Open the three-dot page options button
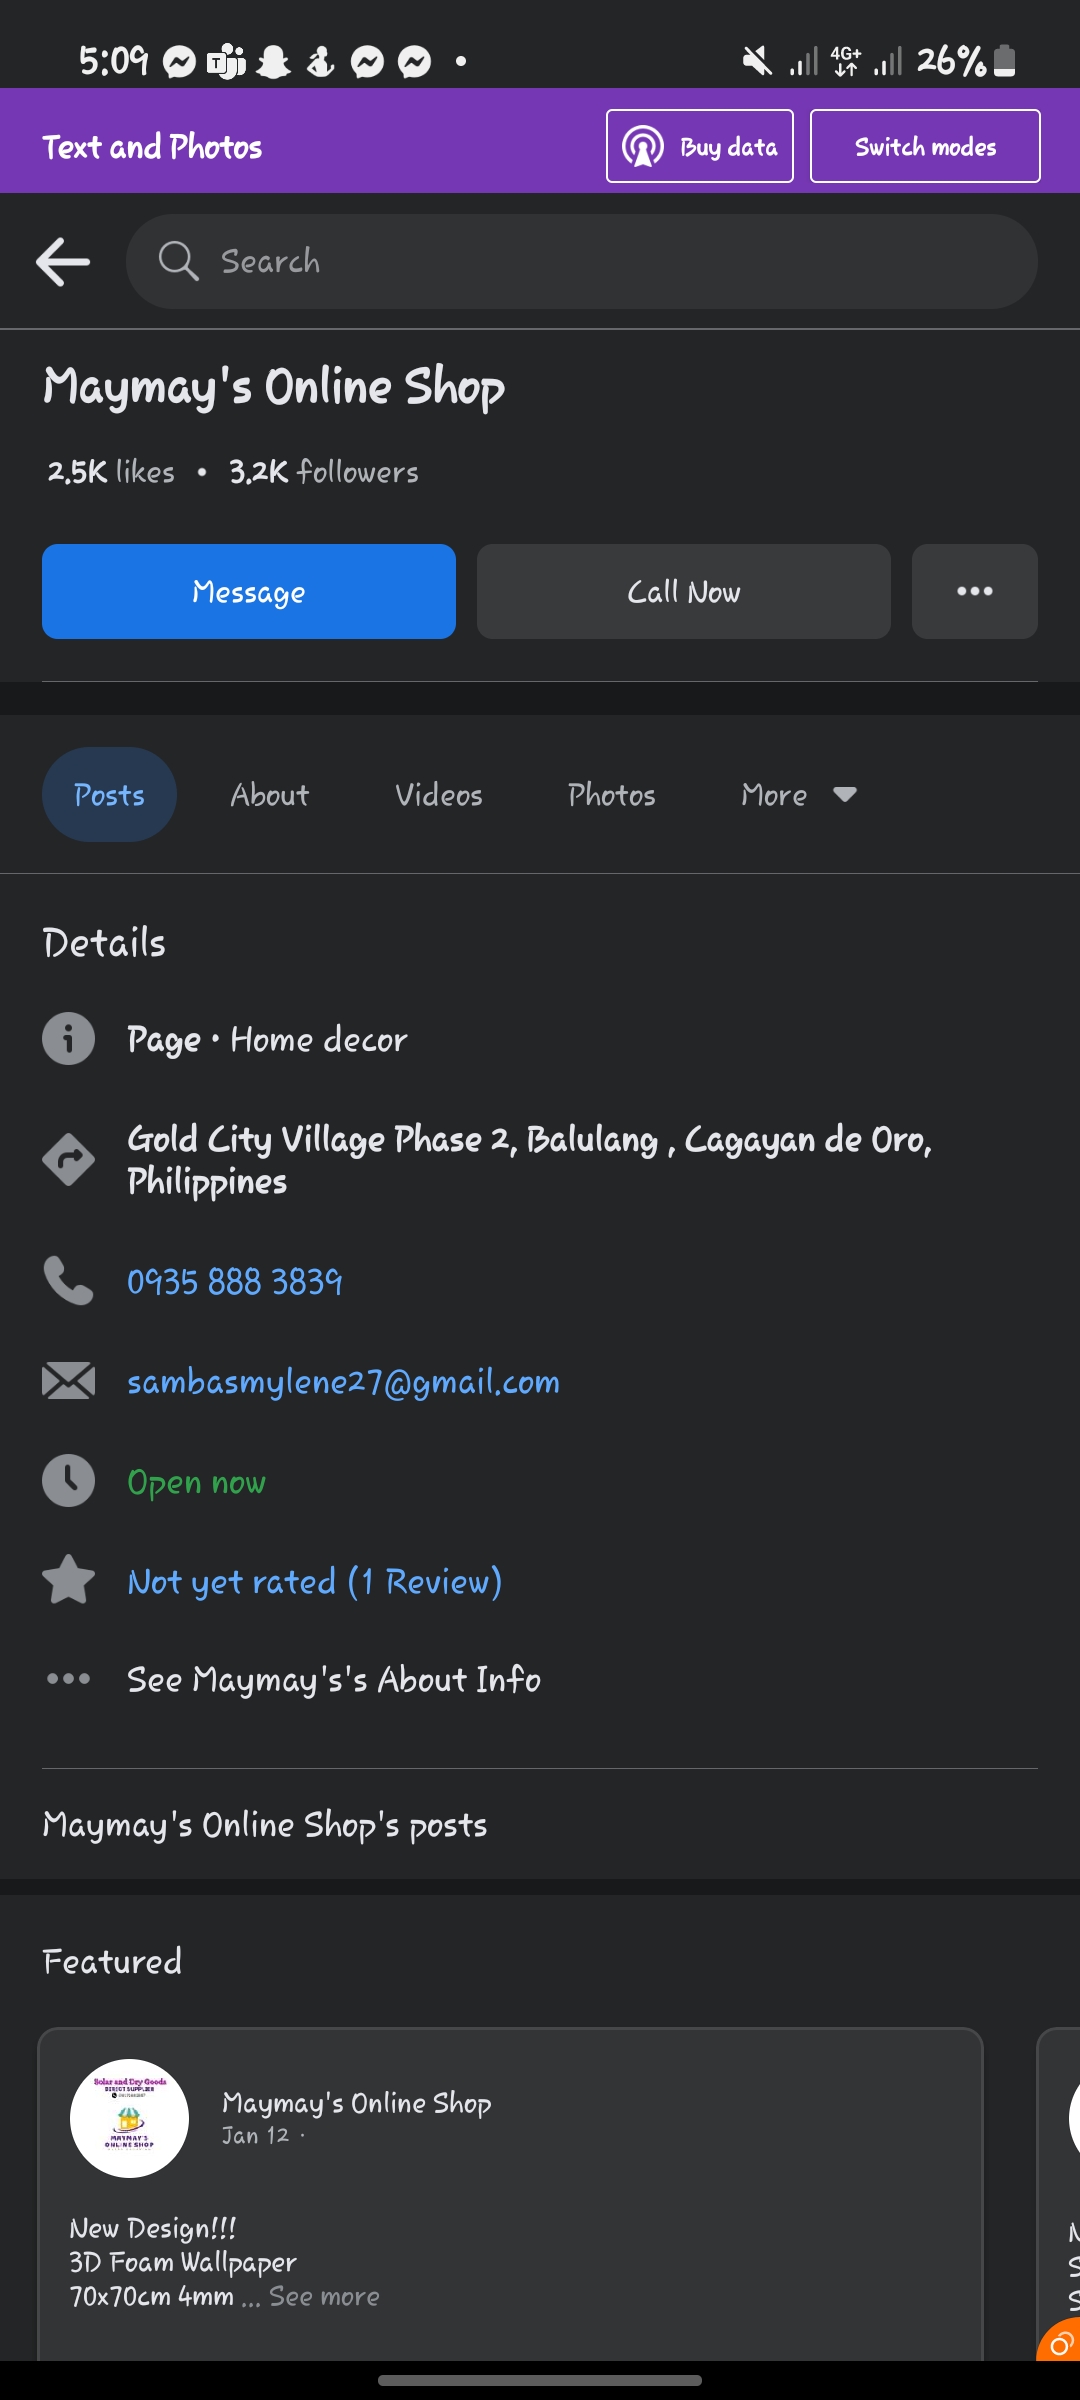1080x2400 pixels. pos(974,592)
